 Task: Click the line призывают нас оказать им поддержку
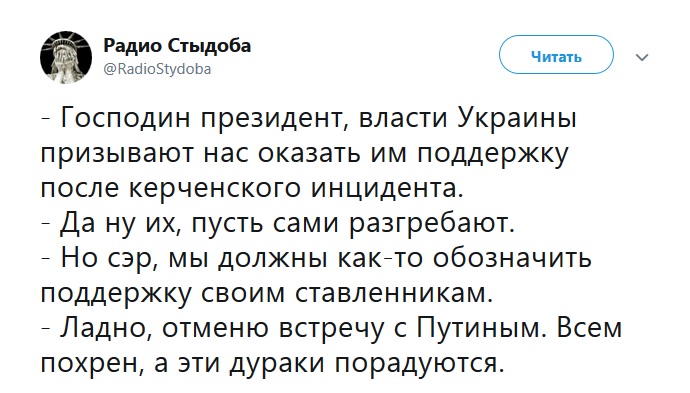305,154
